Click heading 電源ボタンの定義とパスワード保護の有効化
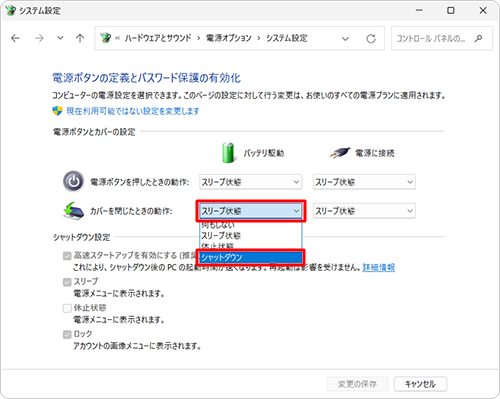 coord(147,78)
